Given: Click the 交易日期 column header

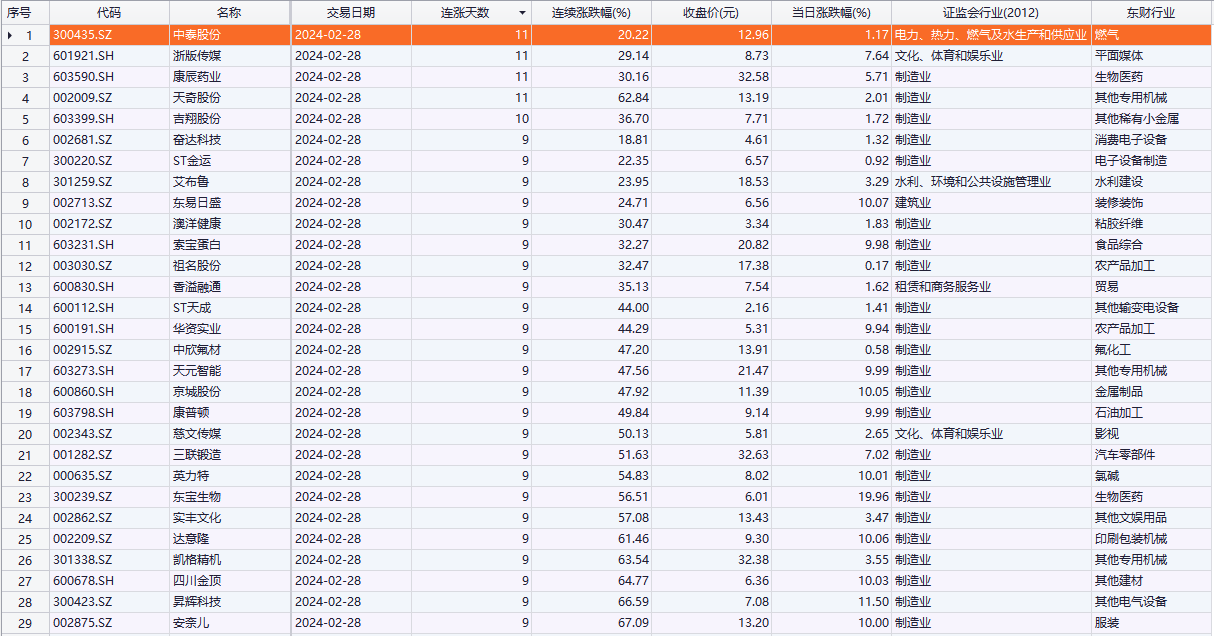Looking at the screenshot, I should [350, 13].
